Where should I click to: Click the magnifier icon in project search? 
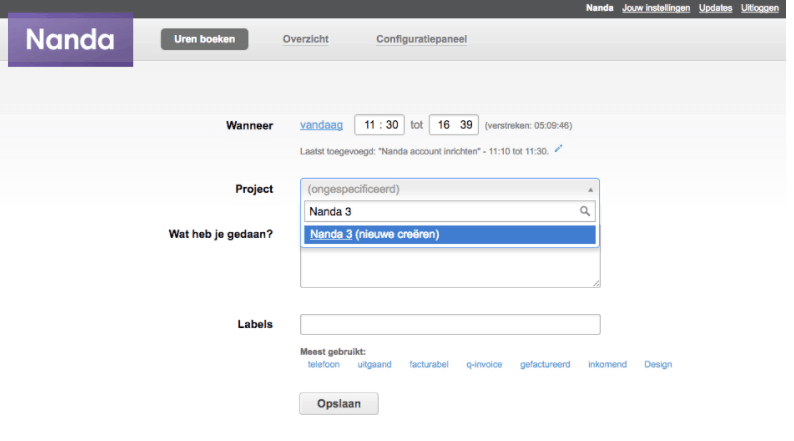click(584, 211)
